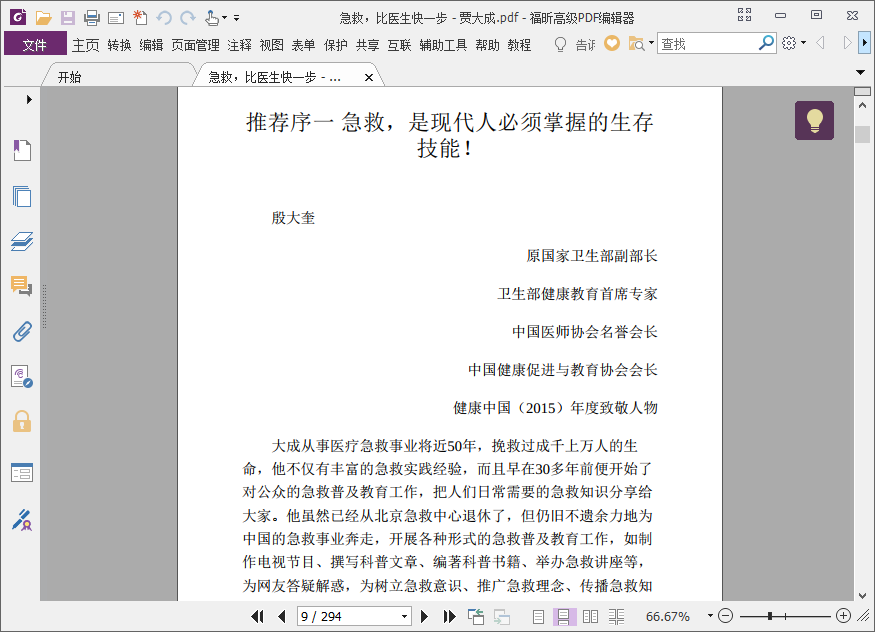Zoom in with the plus button
This screenshot has width=875, height=632.
coord(843,616)
